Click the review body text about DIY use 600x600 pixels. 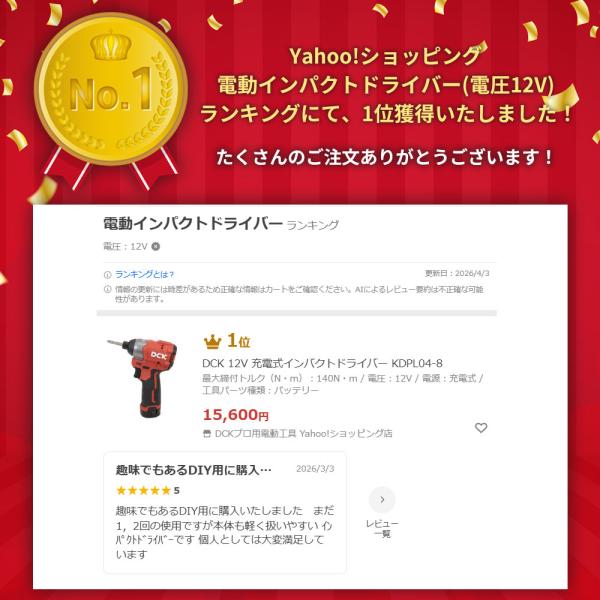click(225, 532)
